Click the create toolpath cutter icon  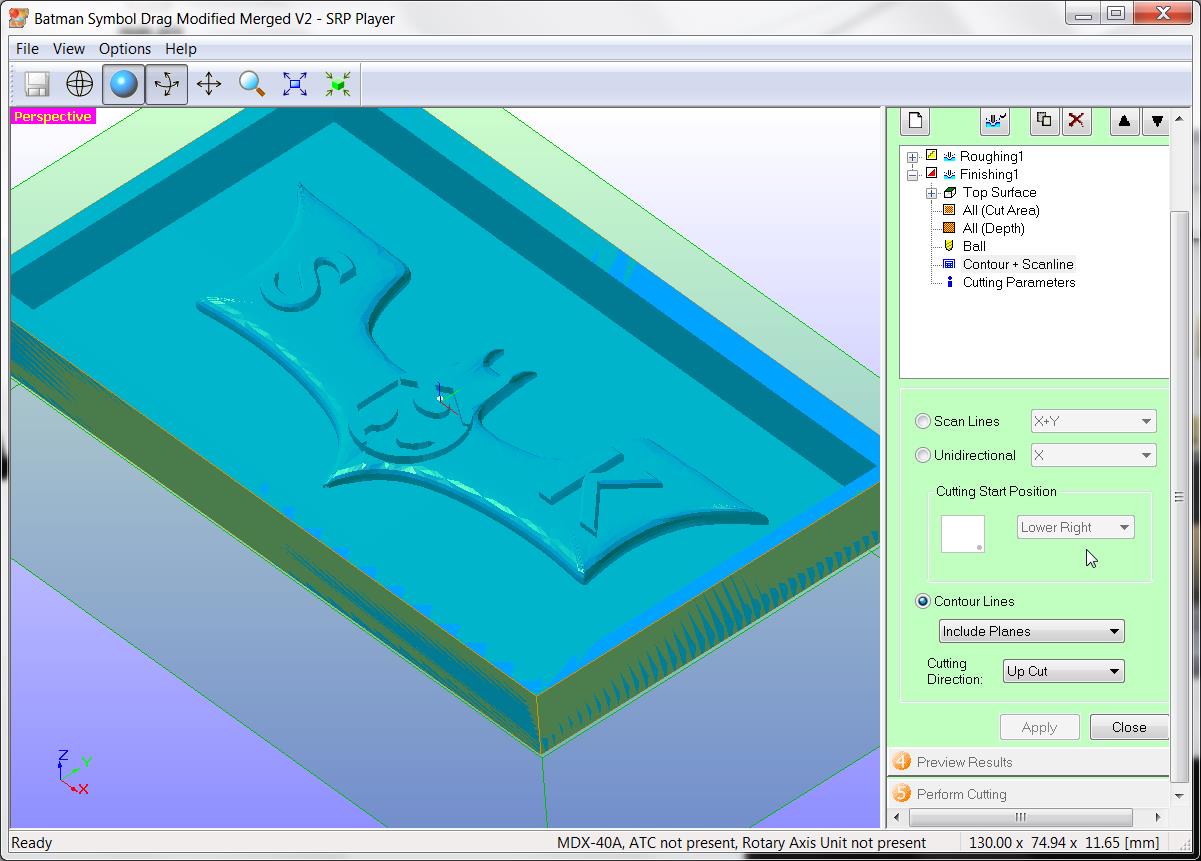(995, 121)
